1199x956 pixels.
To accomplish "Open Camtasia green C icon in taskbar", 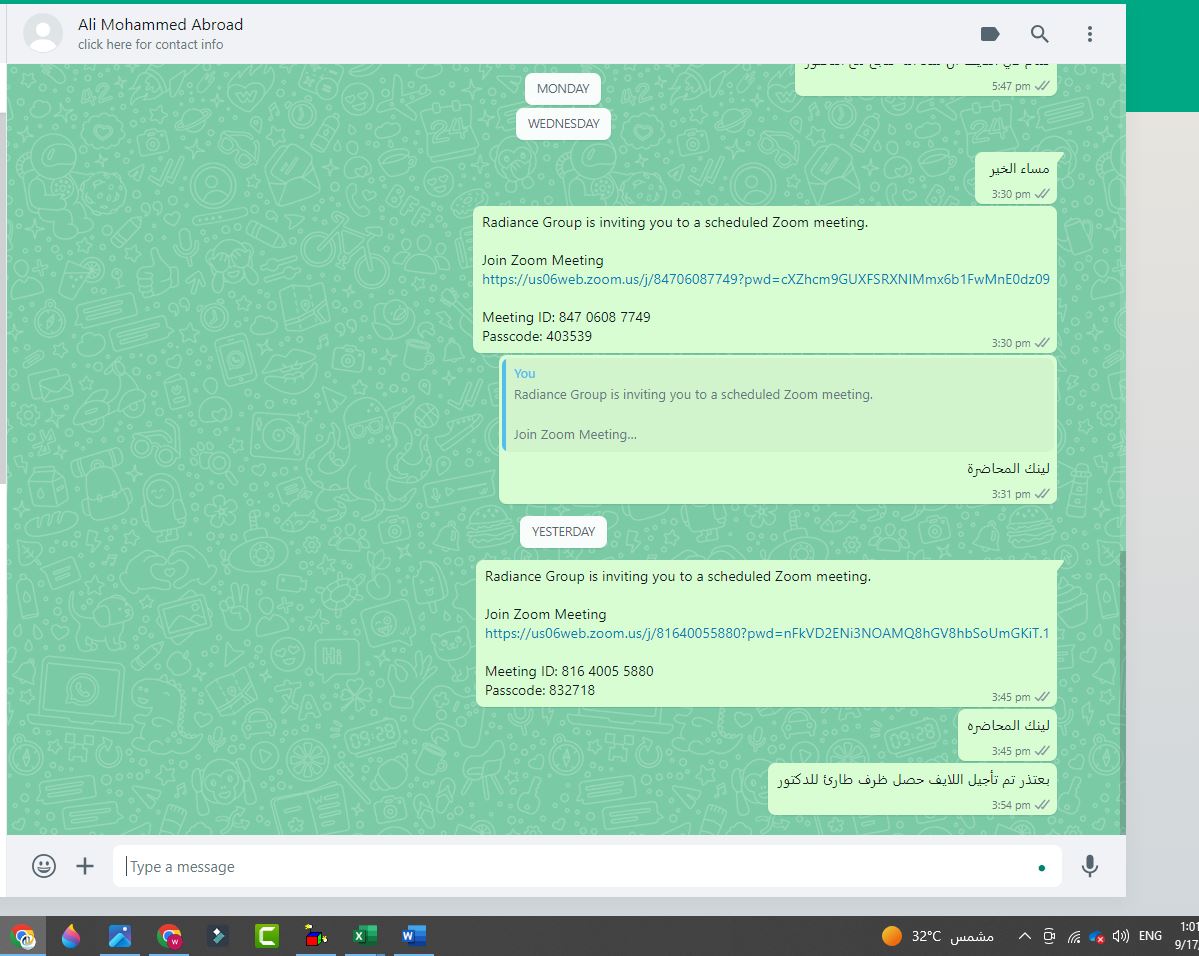I will [267, 936].
